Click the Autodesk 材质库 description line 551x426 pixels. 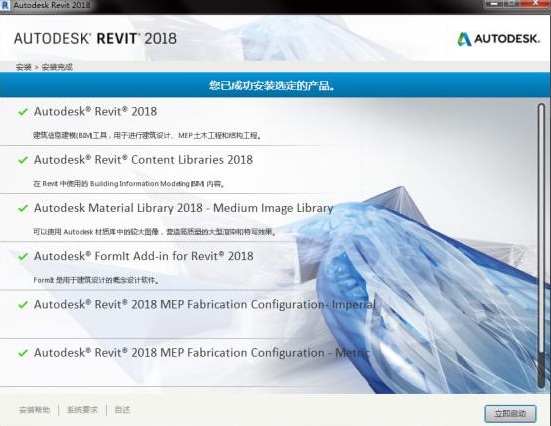[155, 232]
